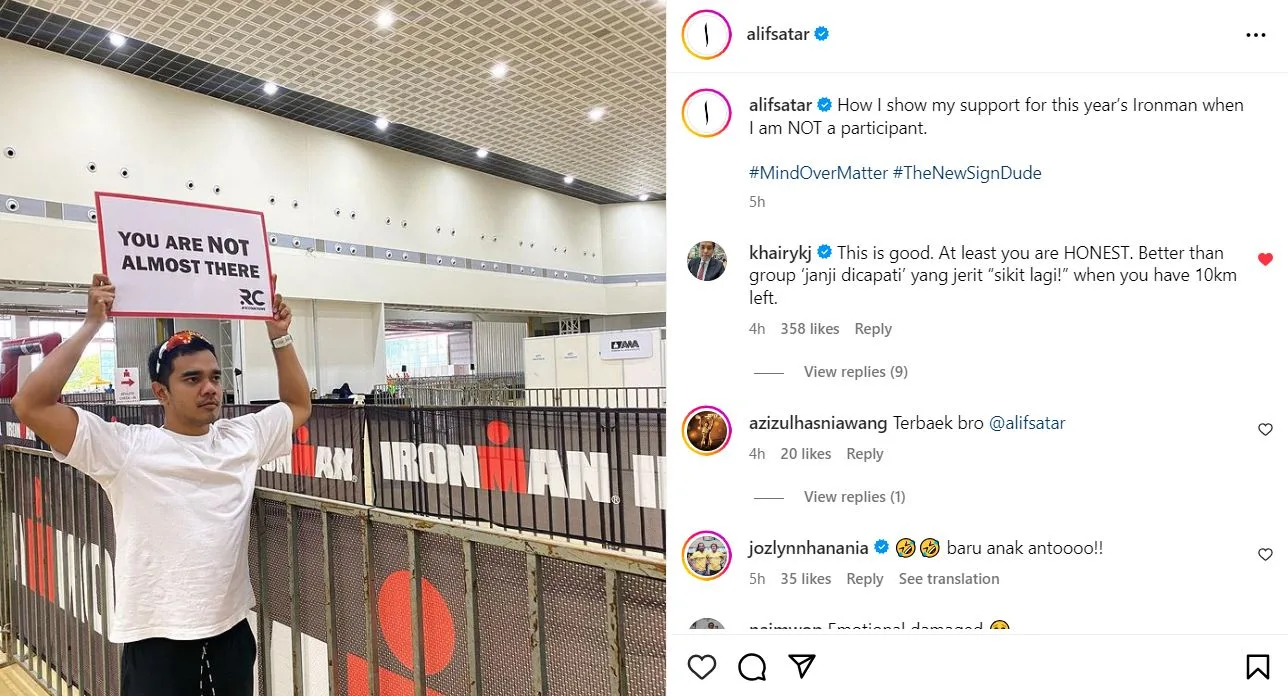This screenshot has width=1288, height=696.
Task: Reply to khairykj's comment
Action: pyautogui.click(x=873, y=329)
